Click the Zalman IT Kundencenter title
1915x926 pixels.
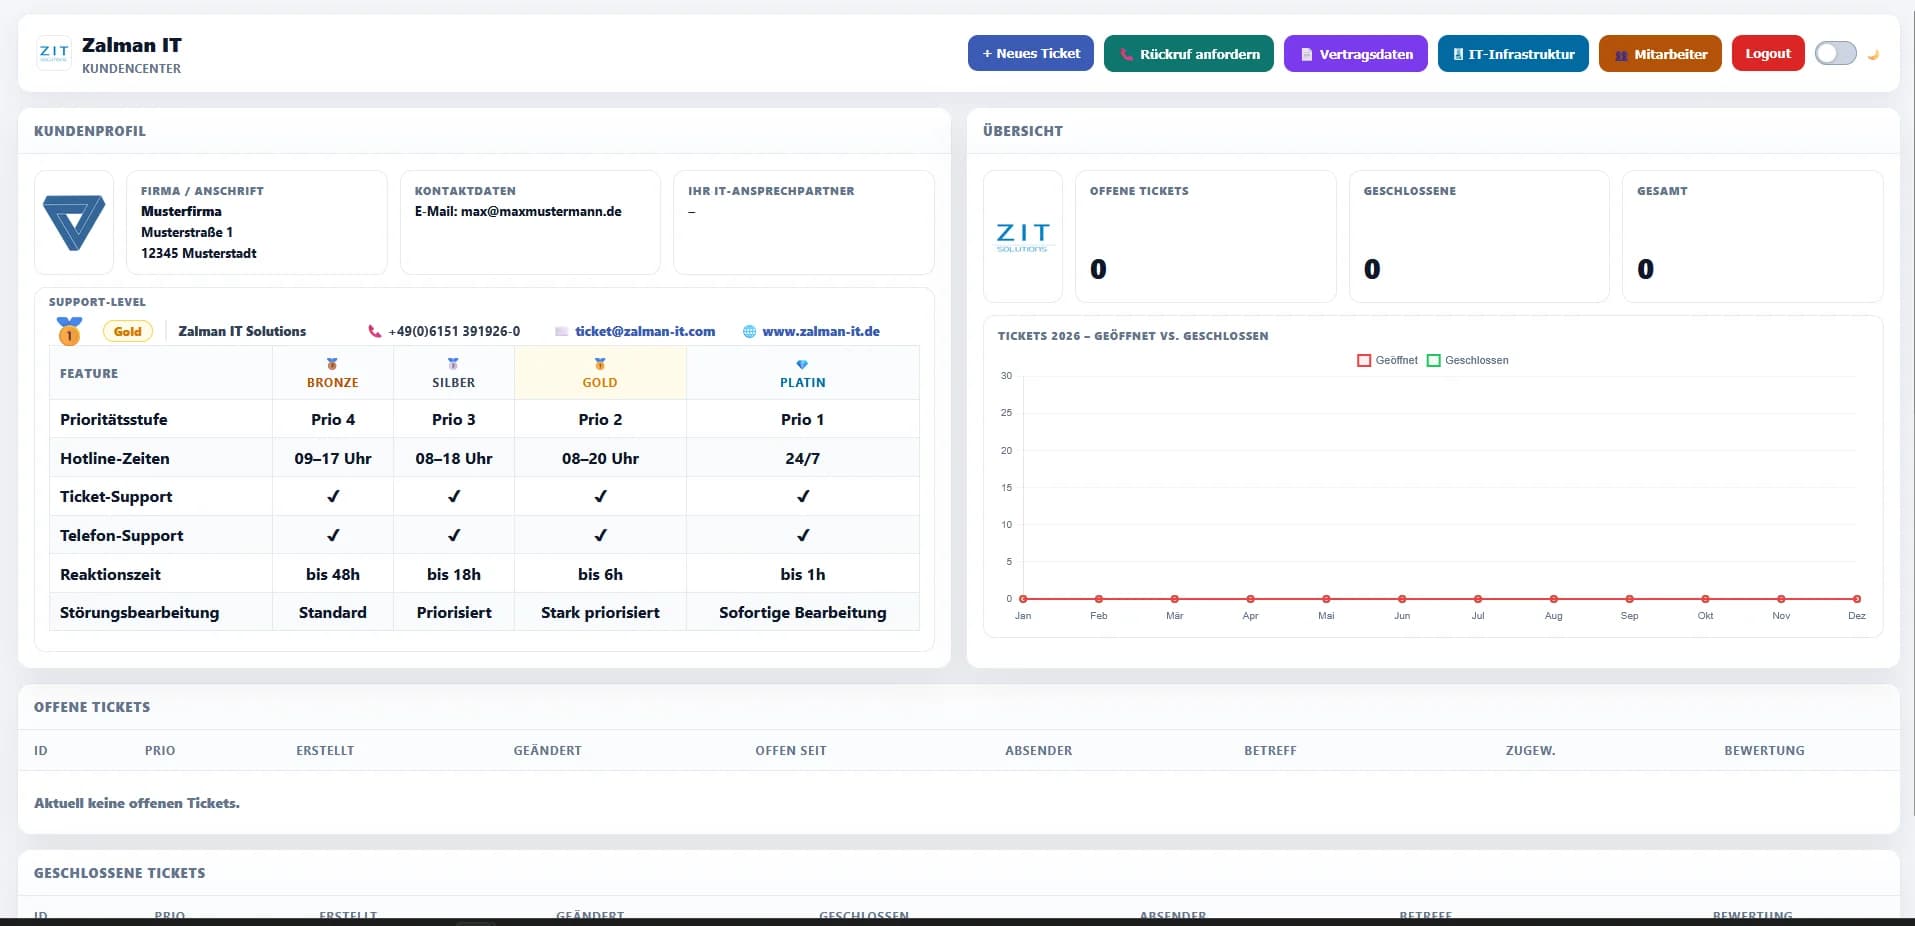tap(132, 55)
